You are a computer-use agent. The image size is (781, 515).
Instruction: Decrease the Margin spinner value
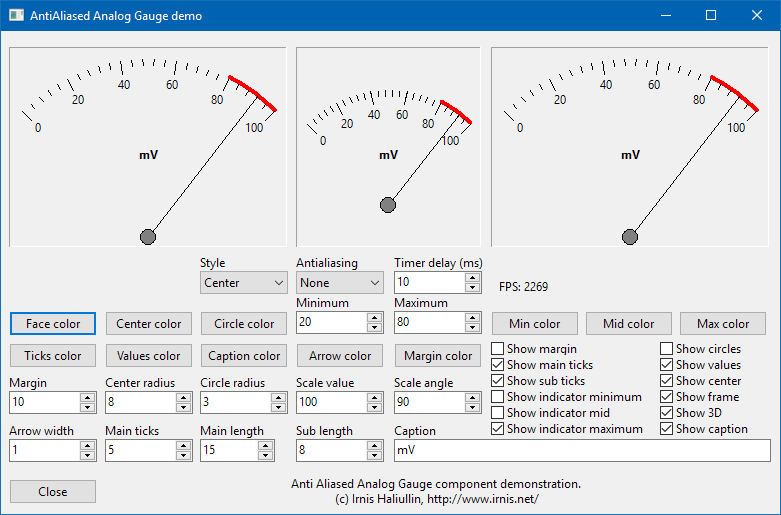click(x=87, y=407)
